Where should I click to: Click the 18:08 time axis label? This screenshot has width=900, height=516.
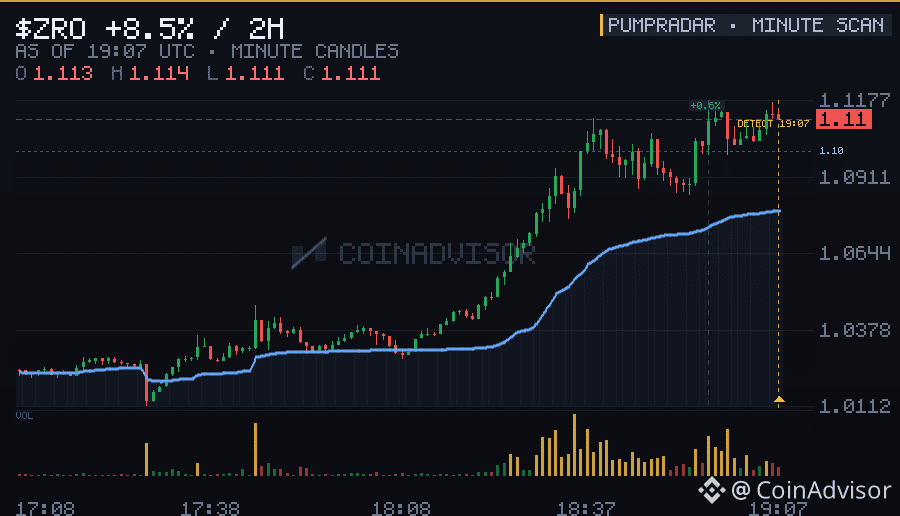tap(401, 509)
